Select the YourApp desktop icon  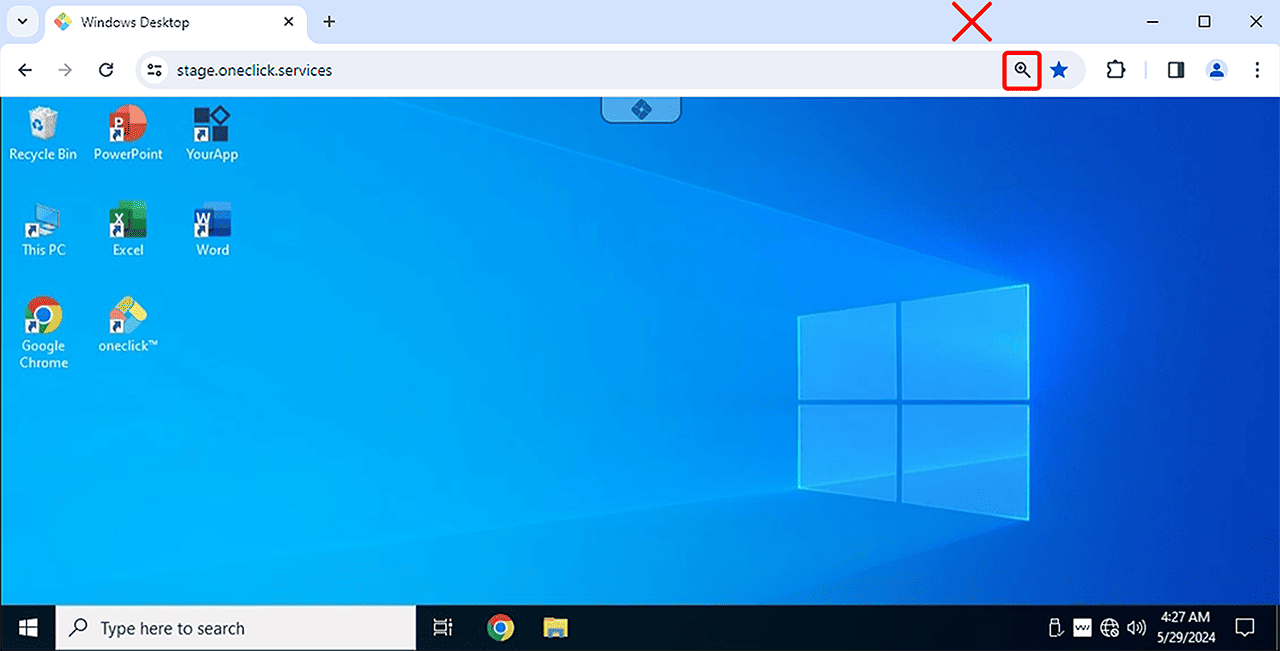tap(212, 133)
